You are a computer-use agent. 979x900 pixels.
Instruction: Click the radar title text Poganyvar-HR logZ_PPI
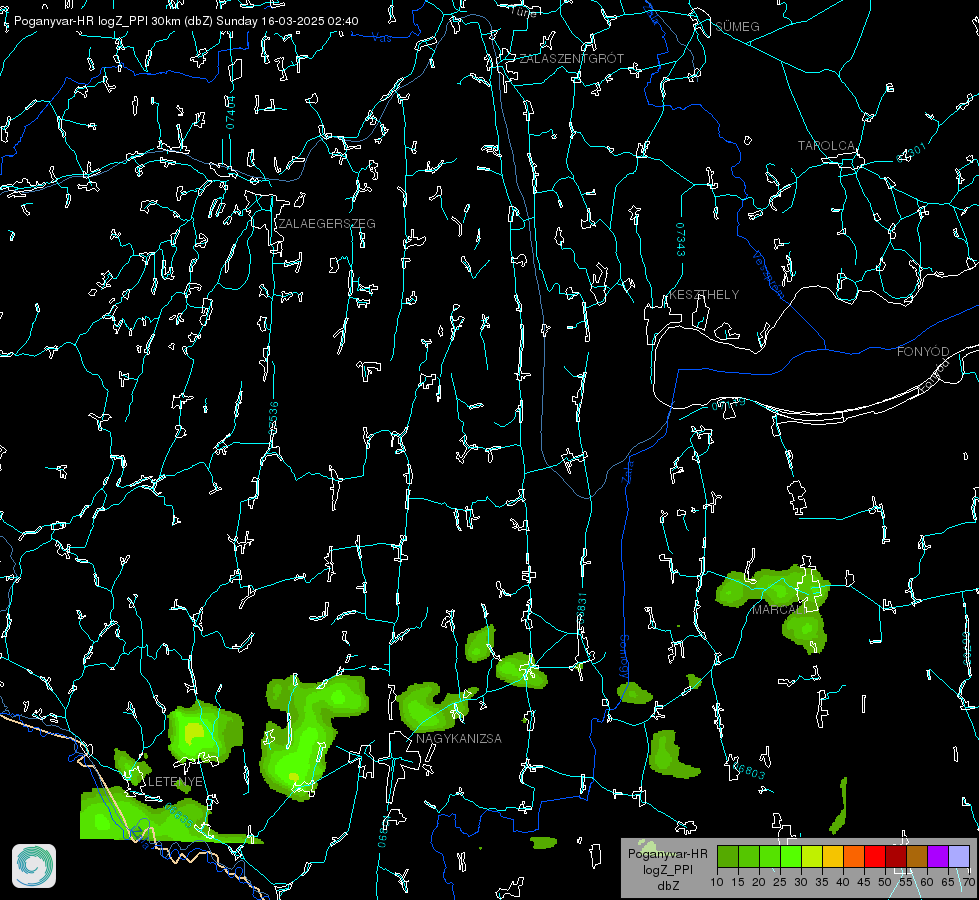(81, 21)
